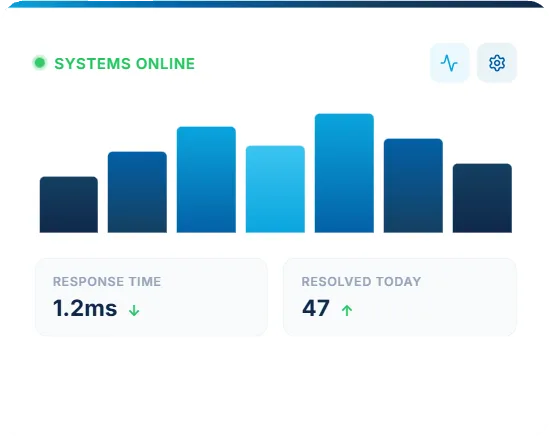Open the Resolved Today stat card
This screenshot has height=436, width=551.
(400, 297)
